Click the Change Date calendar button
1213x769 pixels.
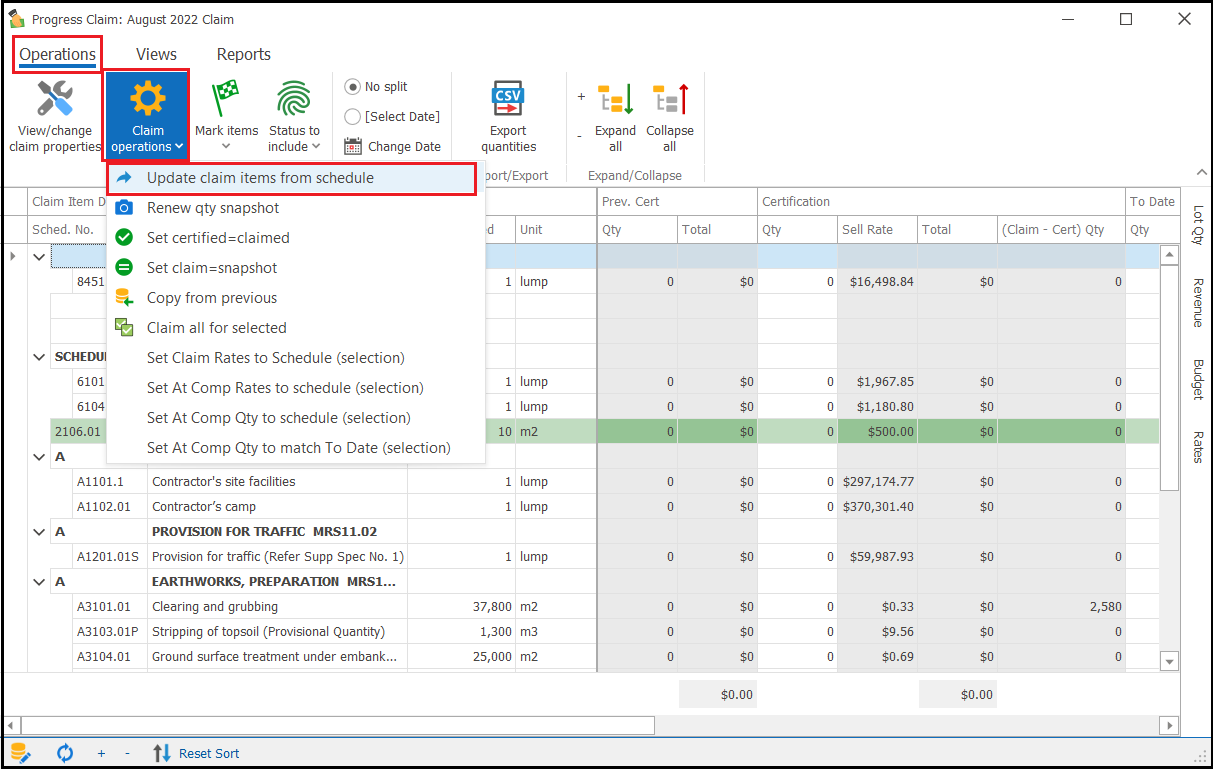point(392,146)
